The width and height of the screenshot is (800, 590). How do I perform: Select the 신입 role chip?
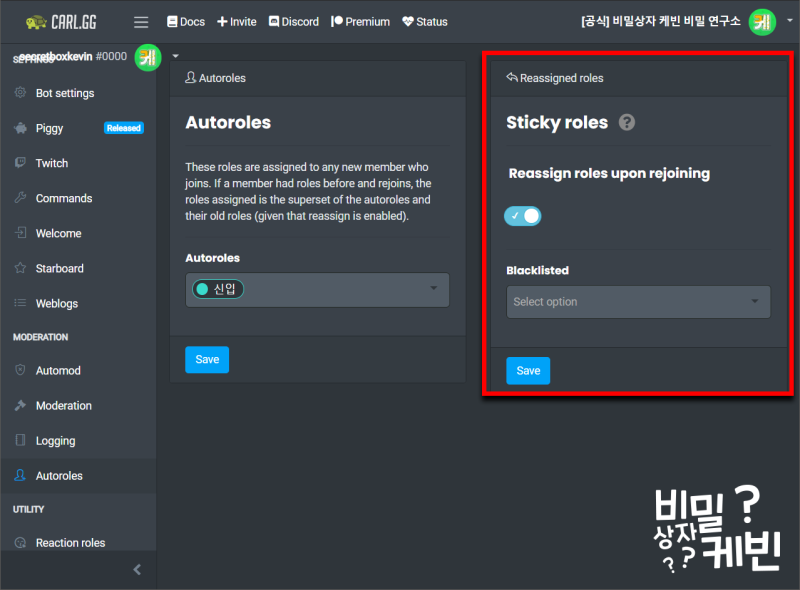[218, 289]
